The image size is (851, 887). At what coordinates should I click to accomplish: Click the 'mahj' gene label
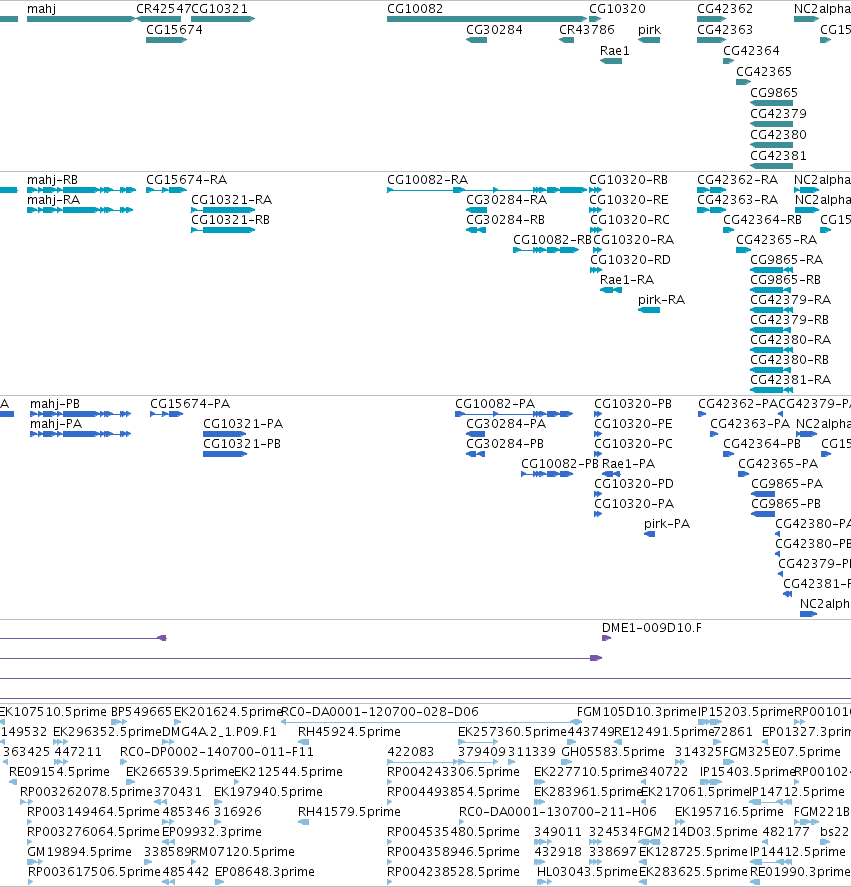[41, 8]
